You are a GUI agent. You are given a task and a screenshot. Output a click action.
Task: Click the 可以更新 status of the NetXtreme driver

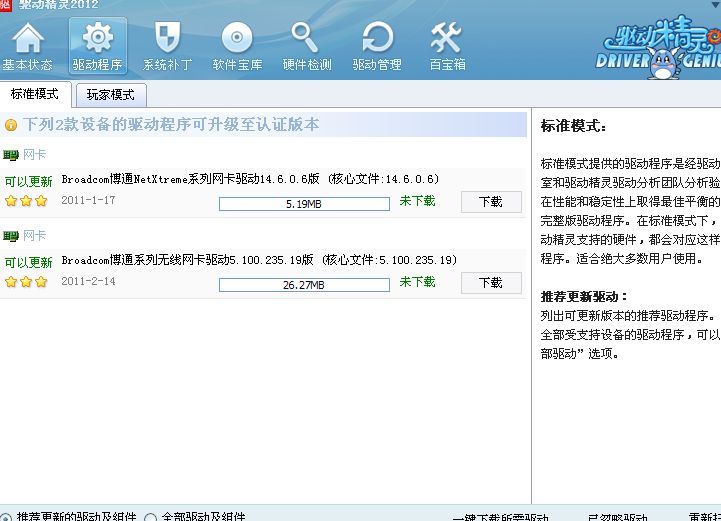pyautogui.click(x=29, y=182)
